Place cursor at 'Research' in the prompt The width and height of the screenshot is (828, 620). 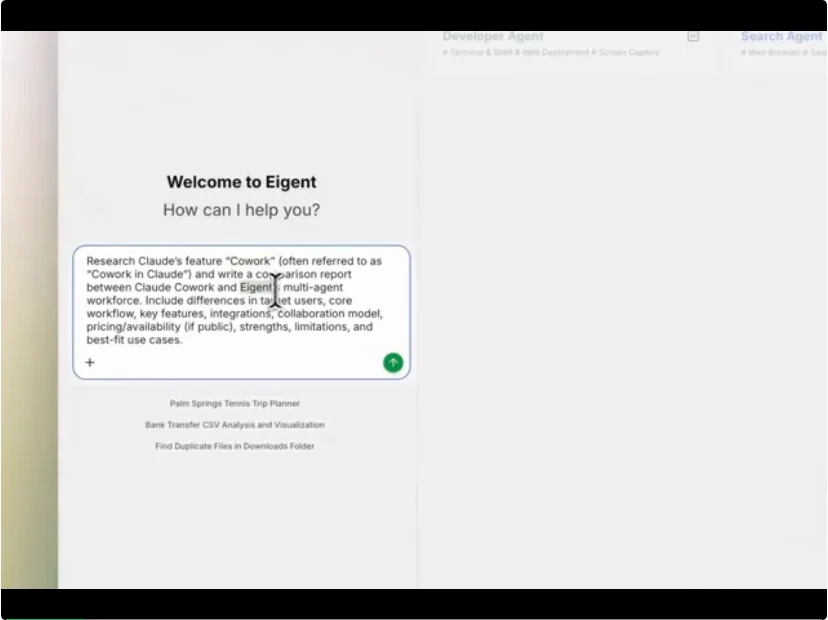(110, 261)
